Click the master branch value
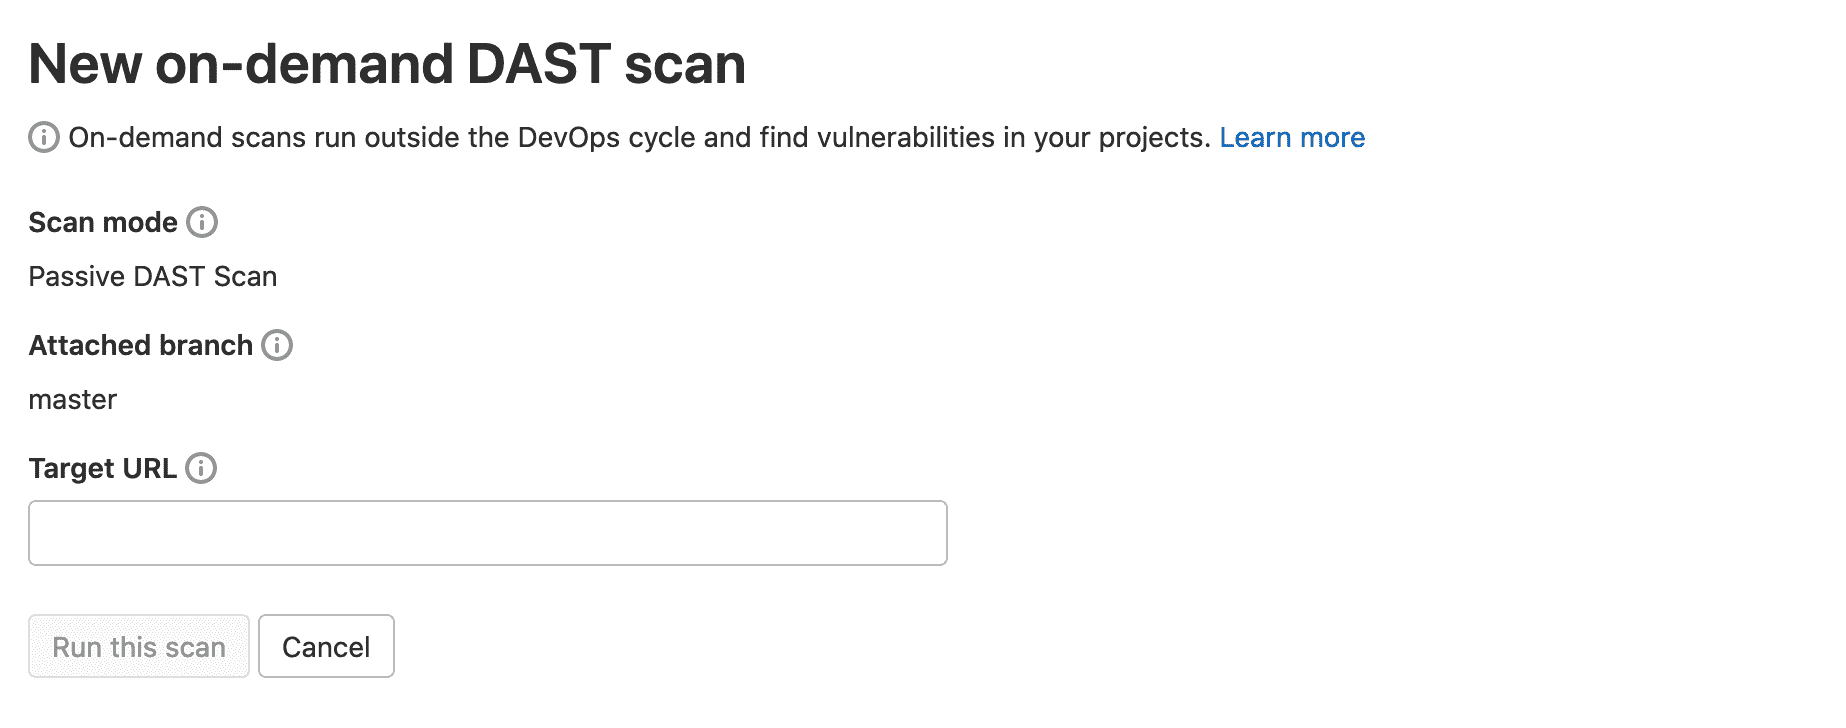Viewport: 1846px width, 728px height. (72, 400)
